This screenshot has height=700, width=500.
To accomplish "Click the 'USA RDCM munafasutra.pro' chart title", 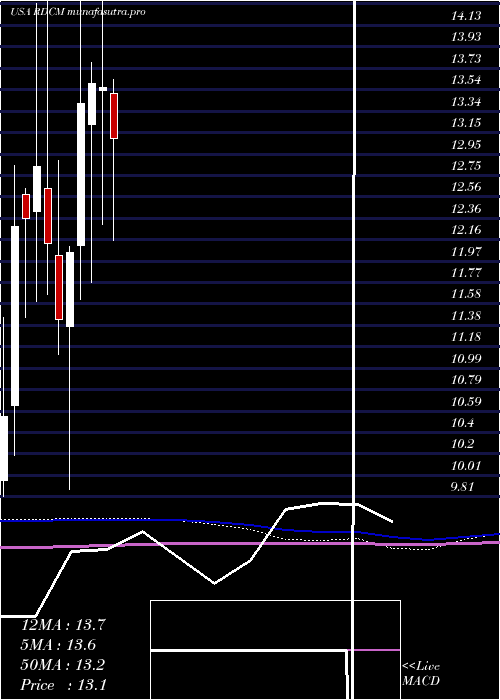I will [x=78, y=12].
